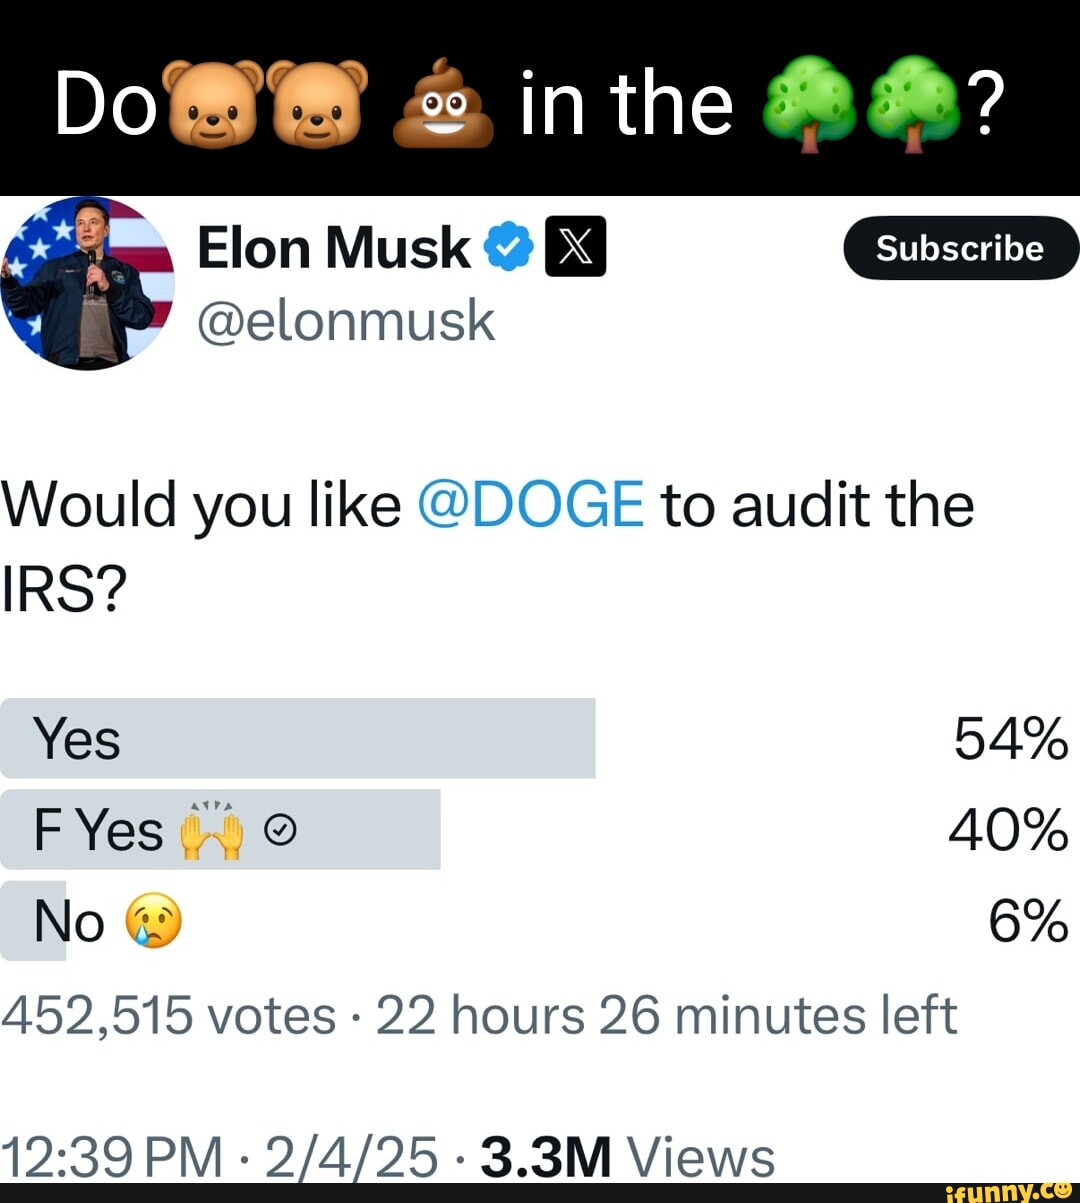Viewport: 1080px width, 1203px height.
Task: Click the vote confirmation checkmark on F Yes
Action: (x=281, y=828)
